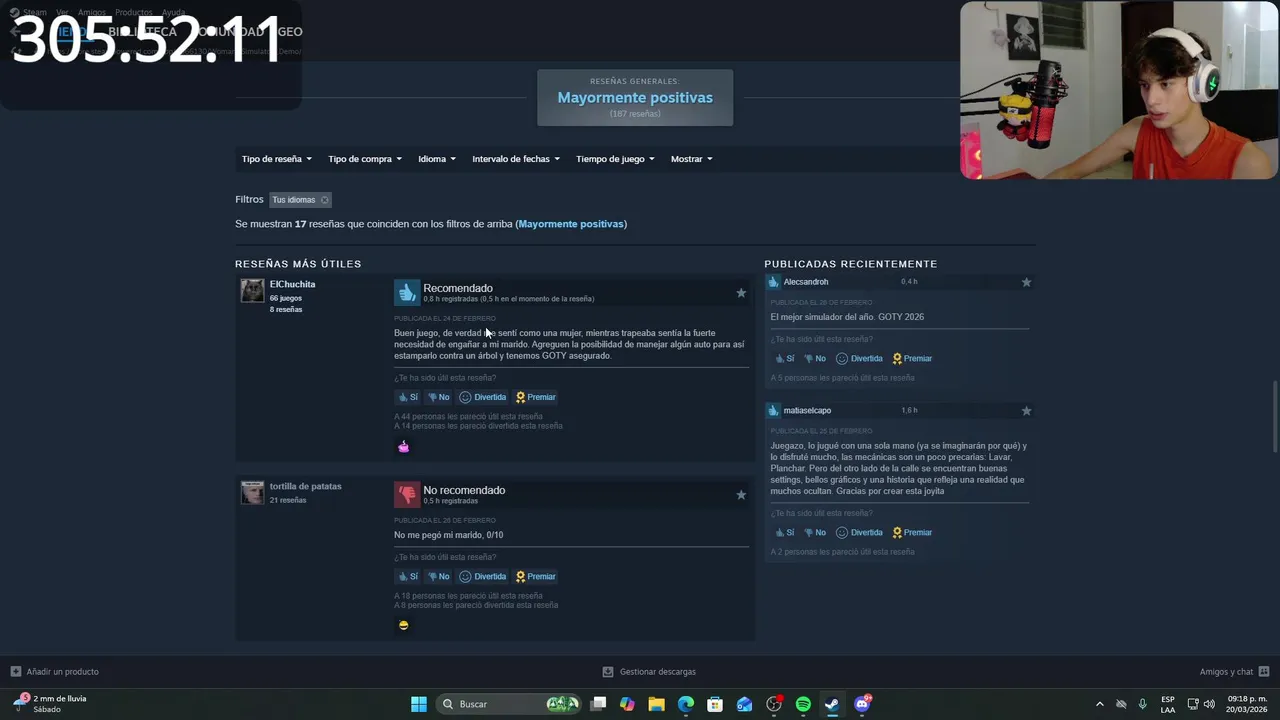
Task: Mark ElChuchita's review with the star icon
Action: (x=741, y=293)
